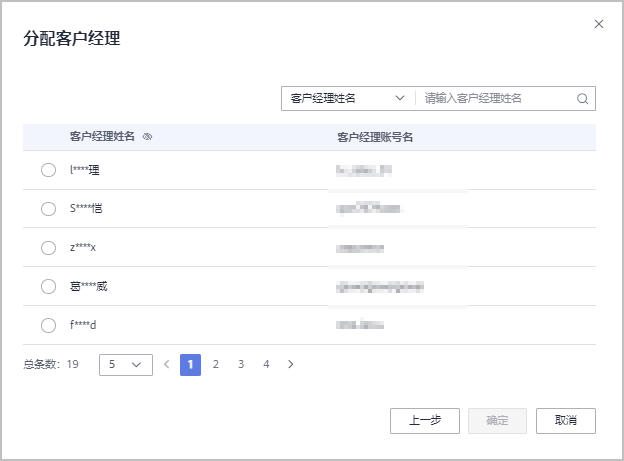Select the radio button for f****d

(48, 325)
